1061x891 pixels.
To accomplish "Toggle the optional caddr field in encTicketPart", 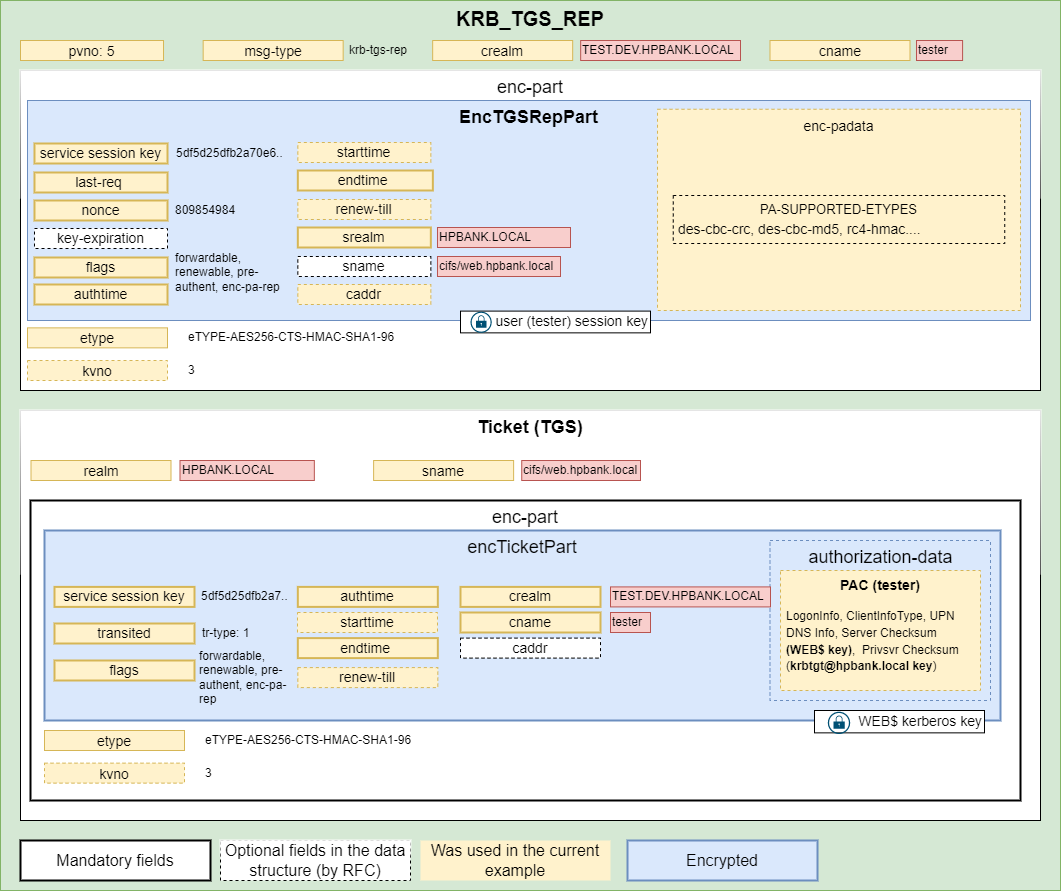I will pyautogui.click(x=529, y=647).
